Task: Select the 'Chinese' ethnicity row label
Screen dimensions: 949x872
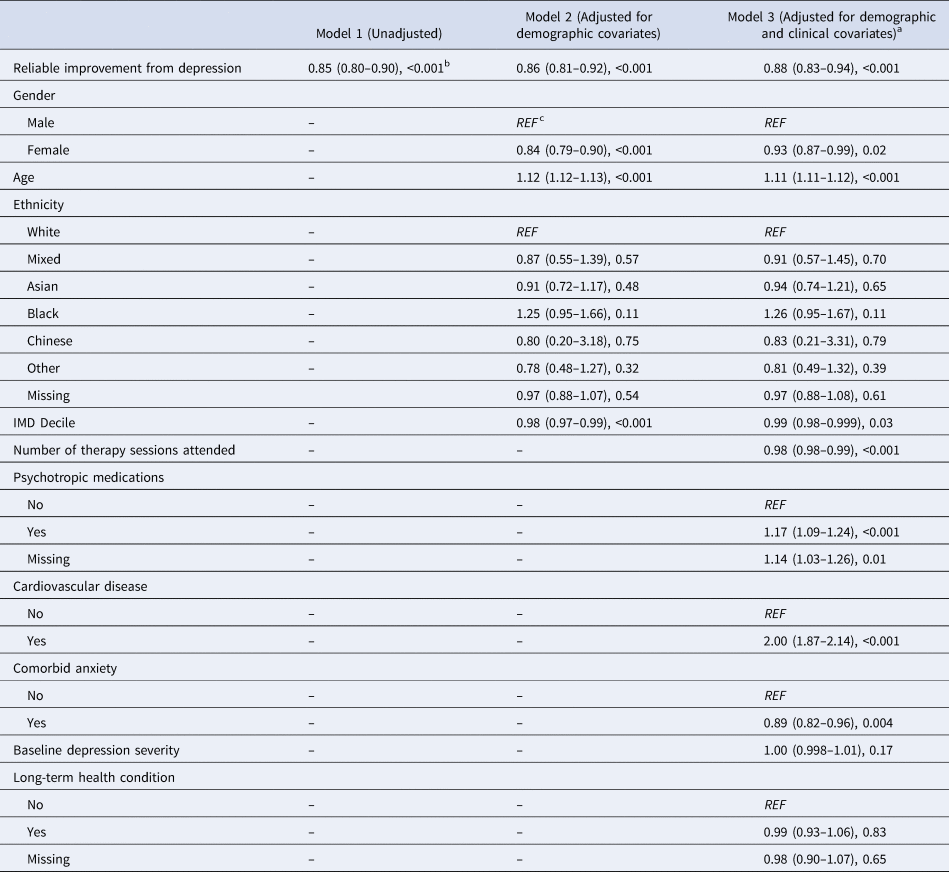Action: (50, 341)
